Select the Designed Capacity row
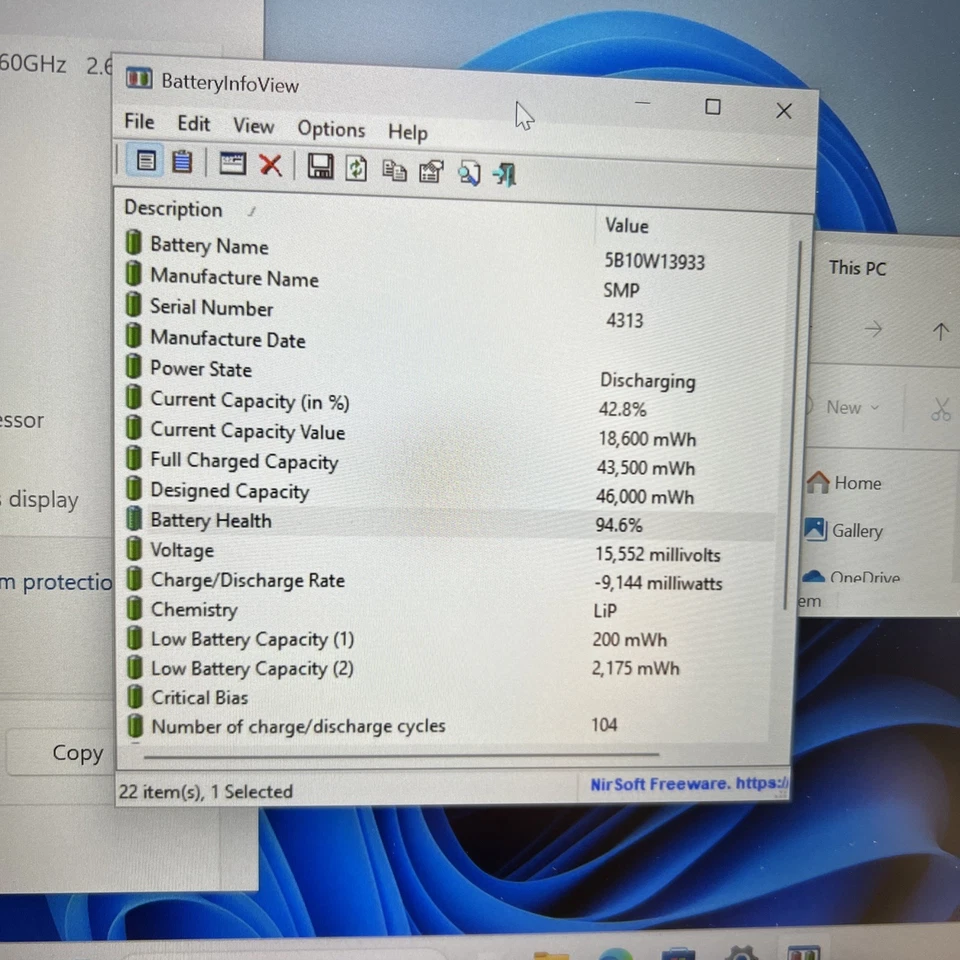This screenshot has height=960, width=960. [x=448, y=493]
